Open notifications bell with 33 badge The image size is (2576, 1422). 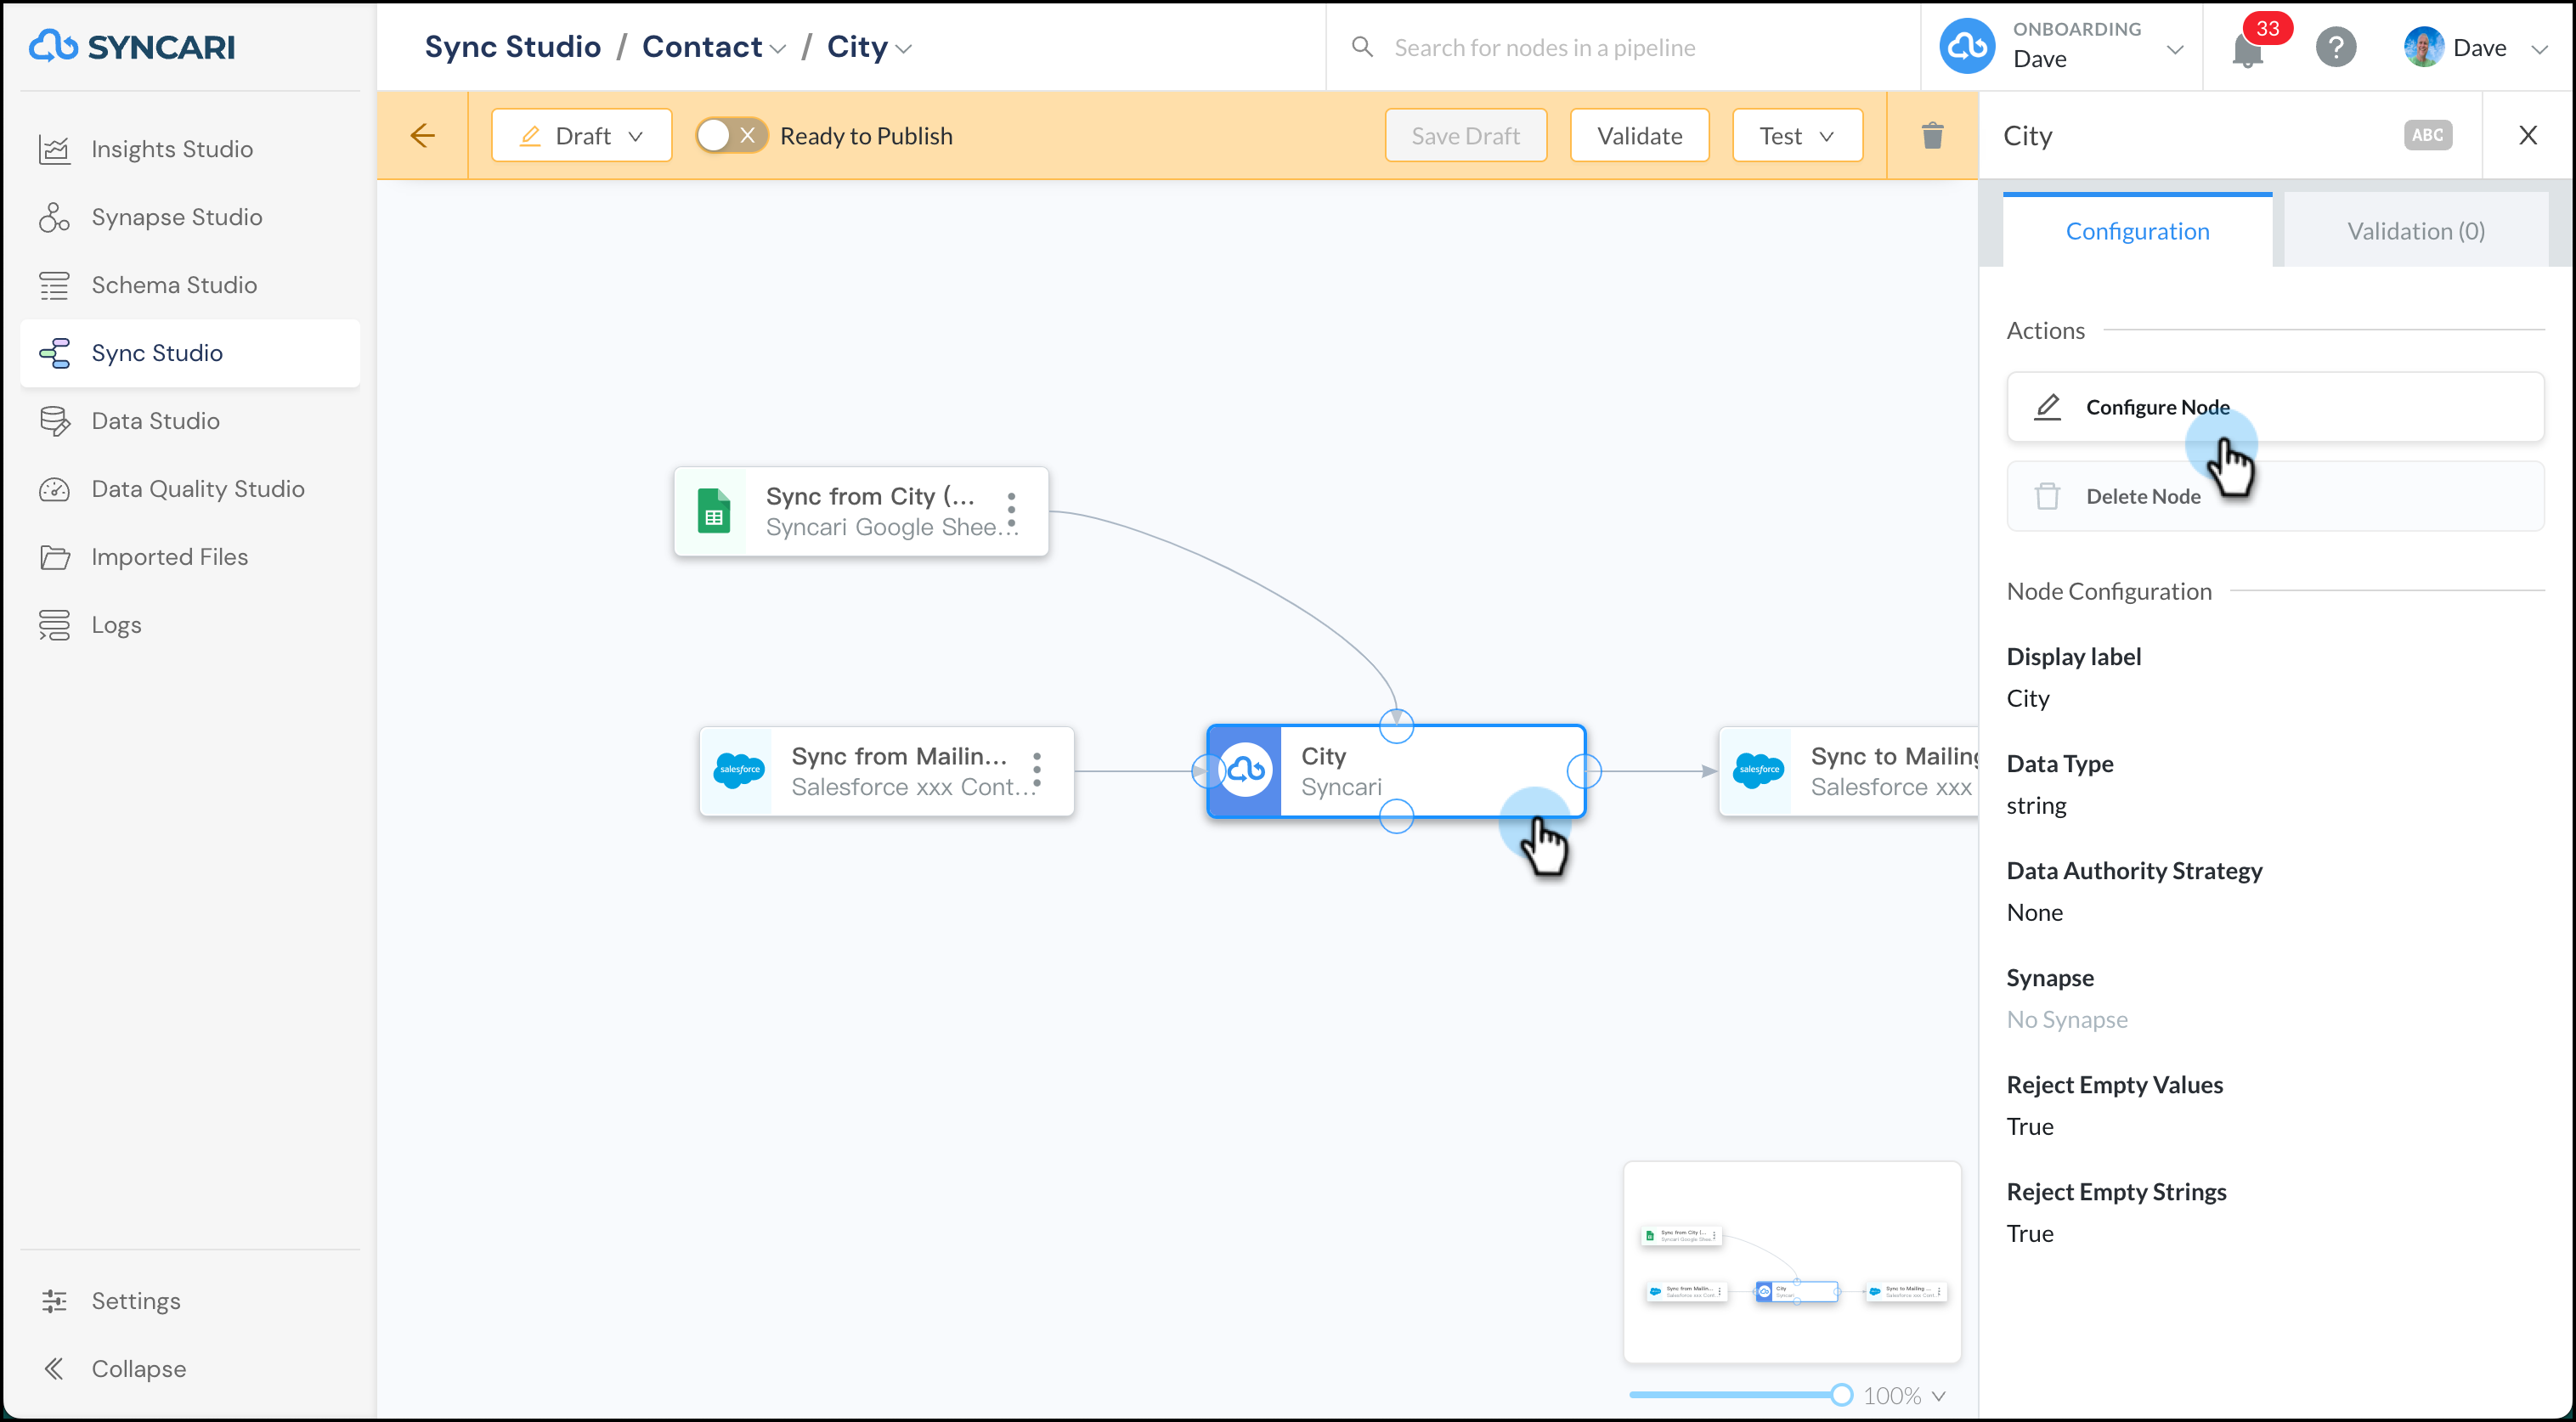point(2247,47)
